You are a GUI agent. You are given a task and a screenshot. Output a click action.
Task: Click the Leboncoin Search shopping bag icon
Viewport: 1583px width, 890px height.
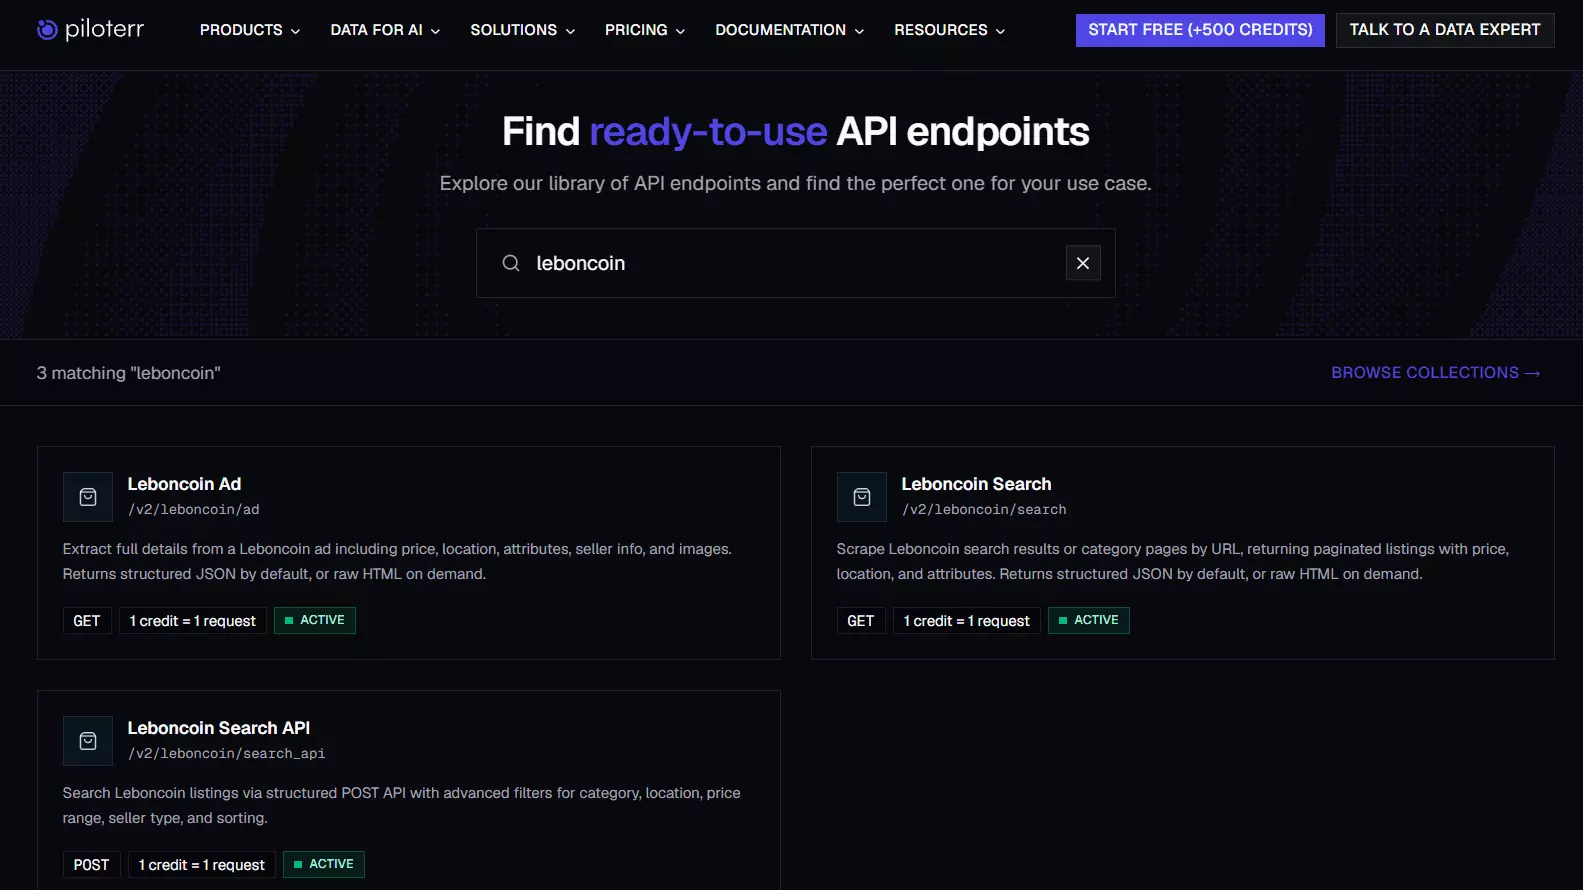pos(862,497)
